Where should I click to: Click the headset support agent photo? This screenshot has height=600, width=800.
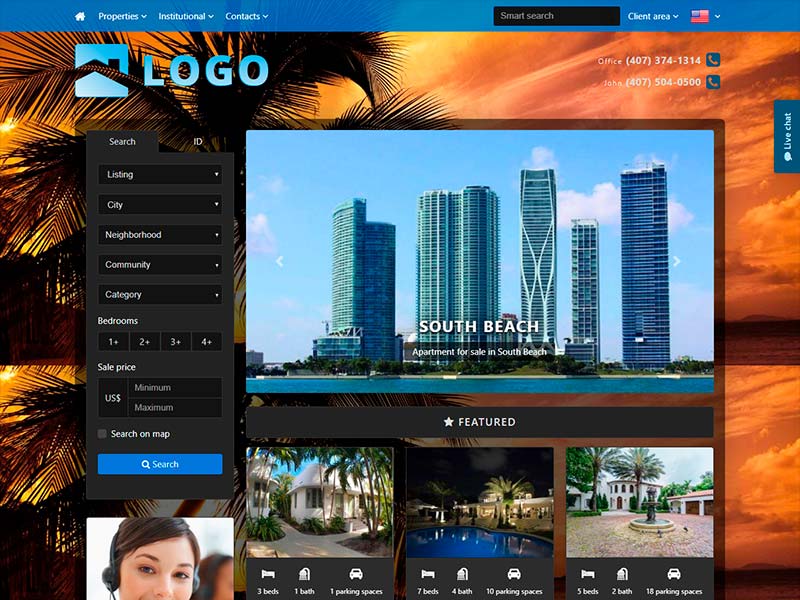point(160,559)
